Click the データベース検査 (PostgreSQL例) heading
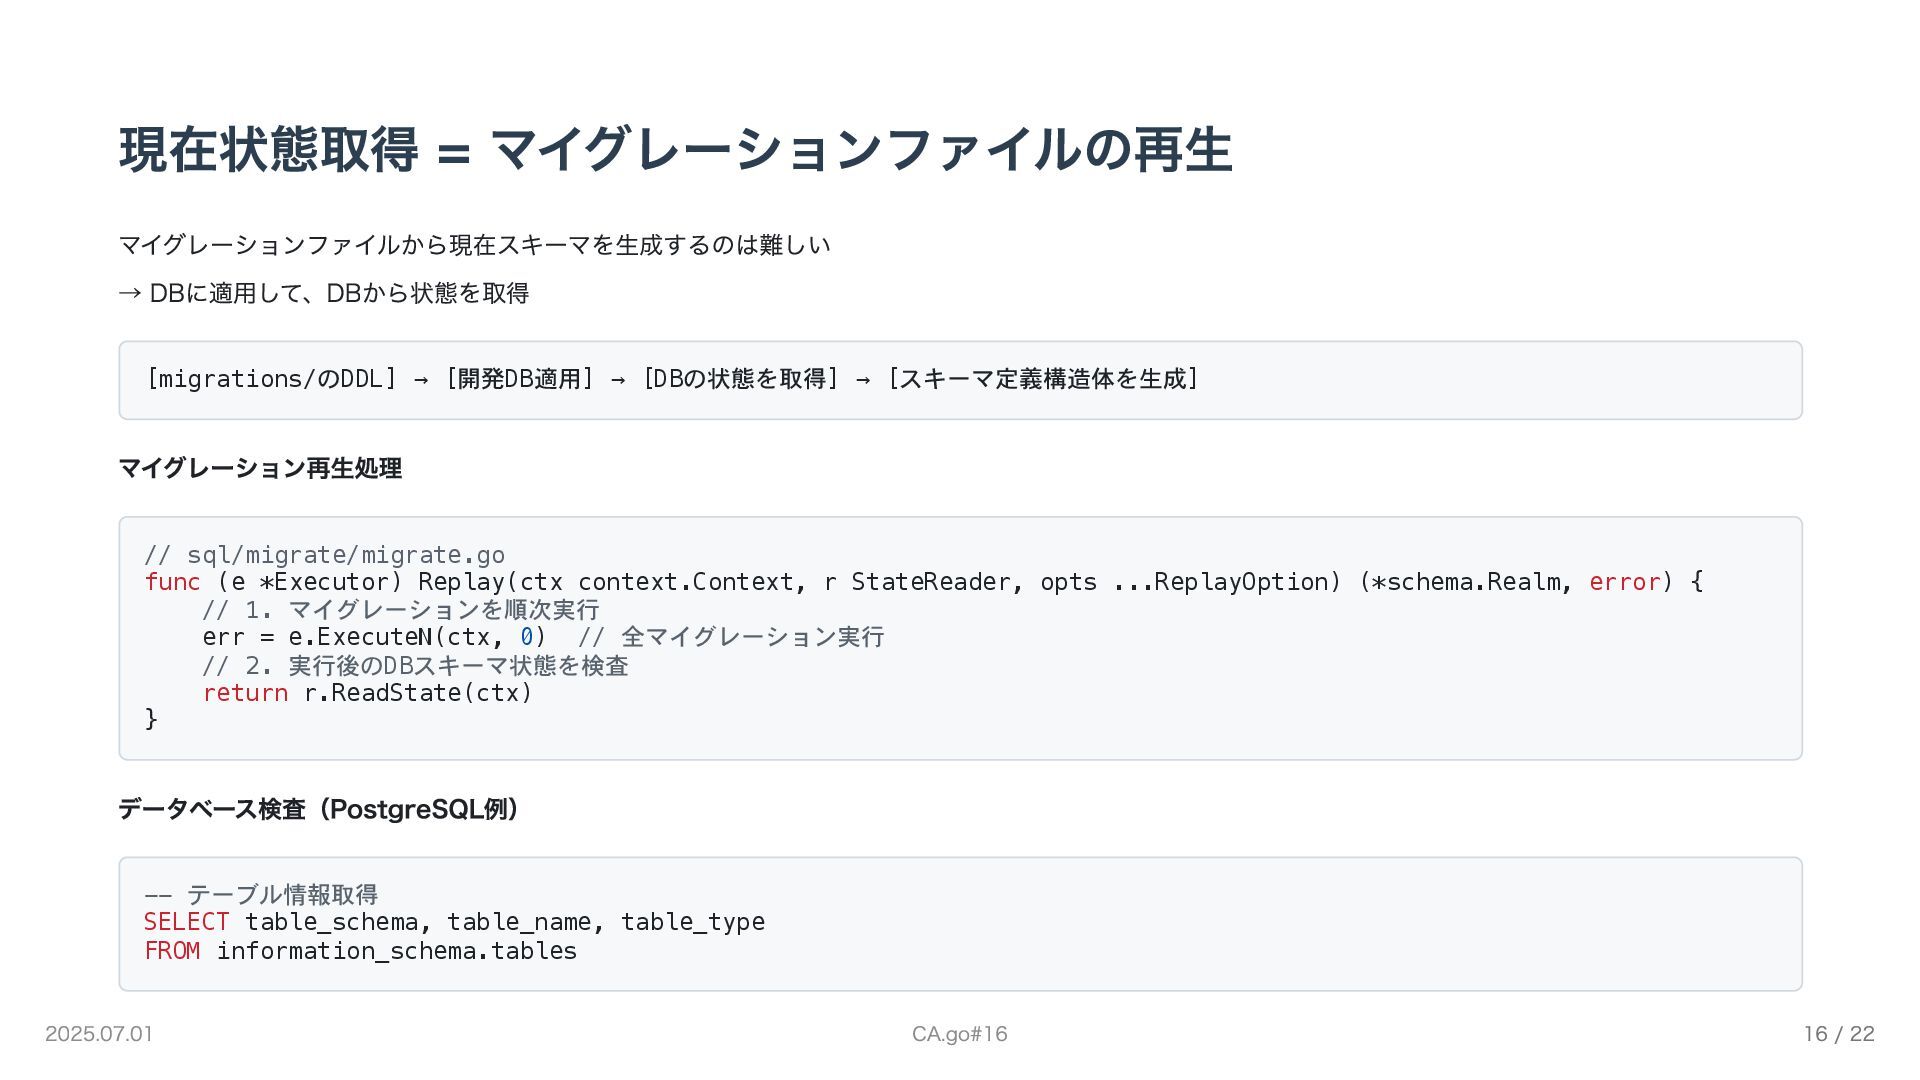1920x1080 pixels. (x=318, y=809)
